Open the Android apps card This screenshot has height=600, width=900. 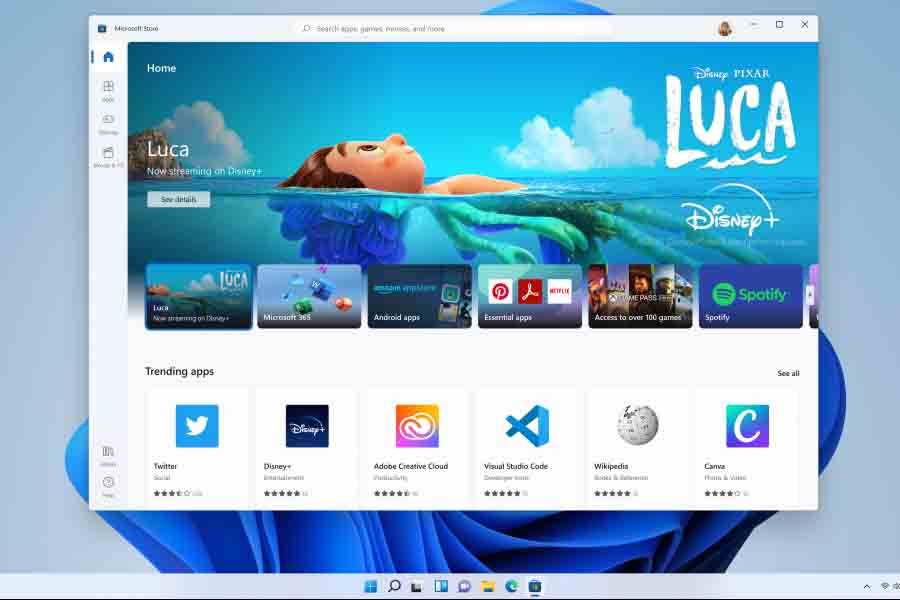tap(419, 295)
